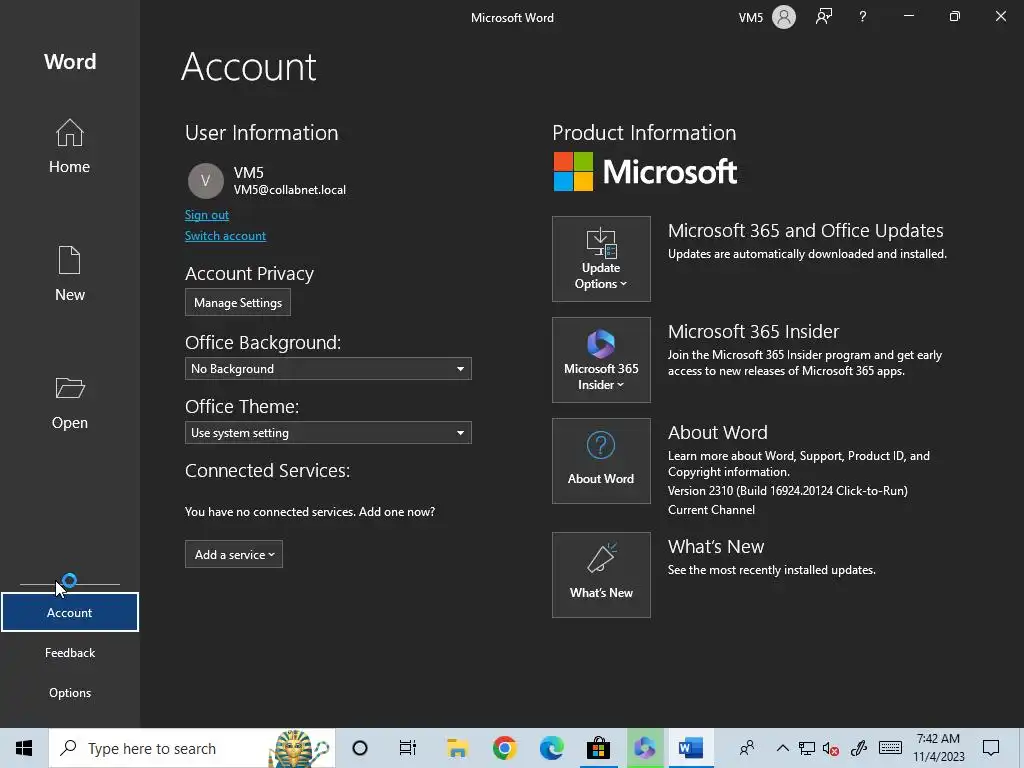Open the Windows Start menu
Screen dimensions: 1024x768
pyautogui.click(x=24, y=748)
